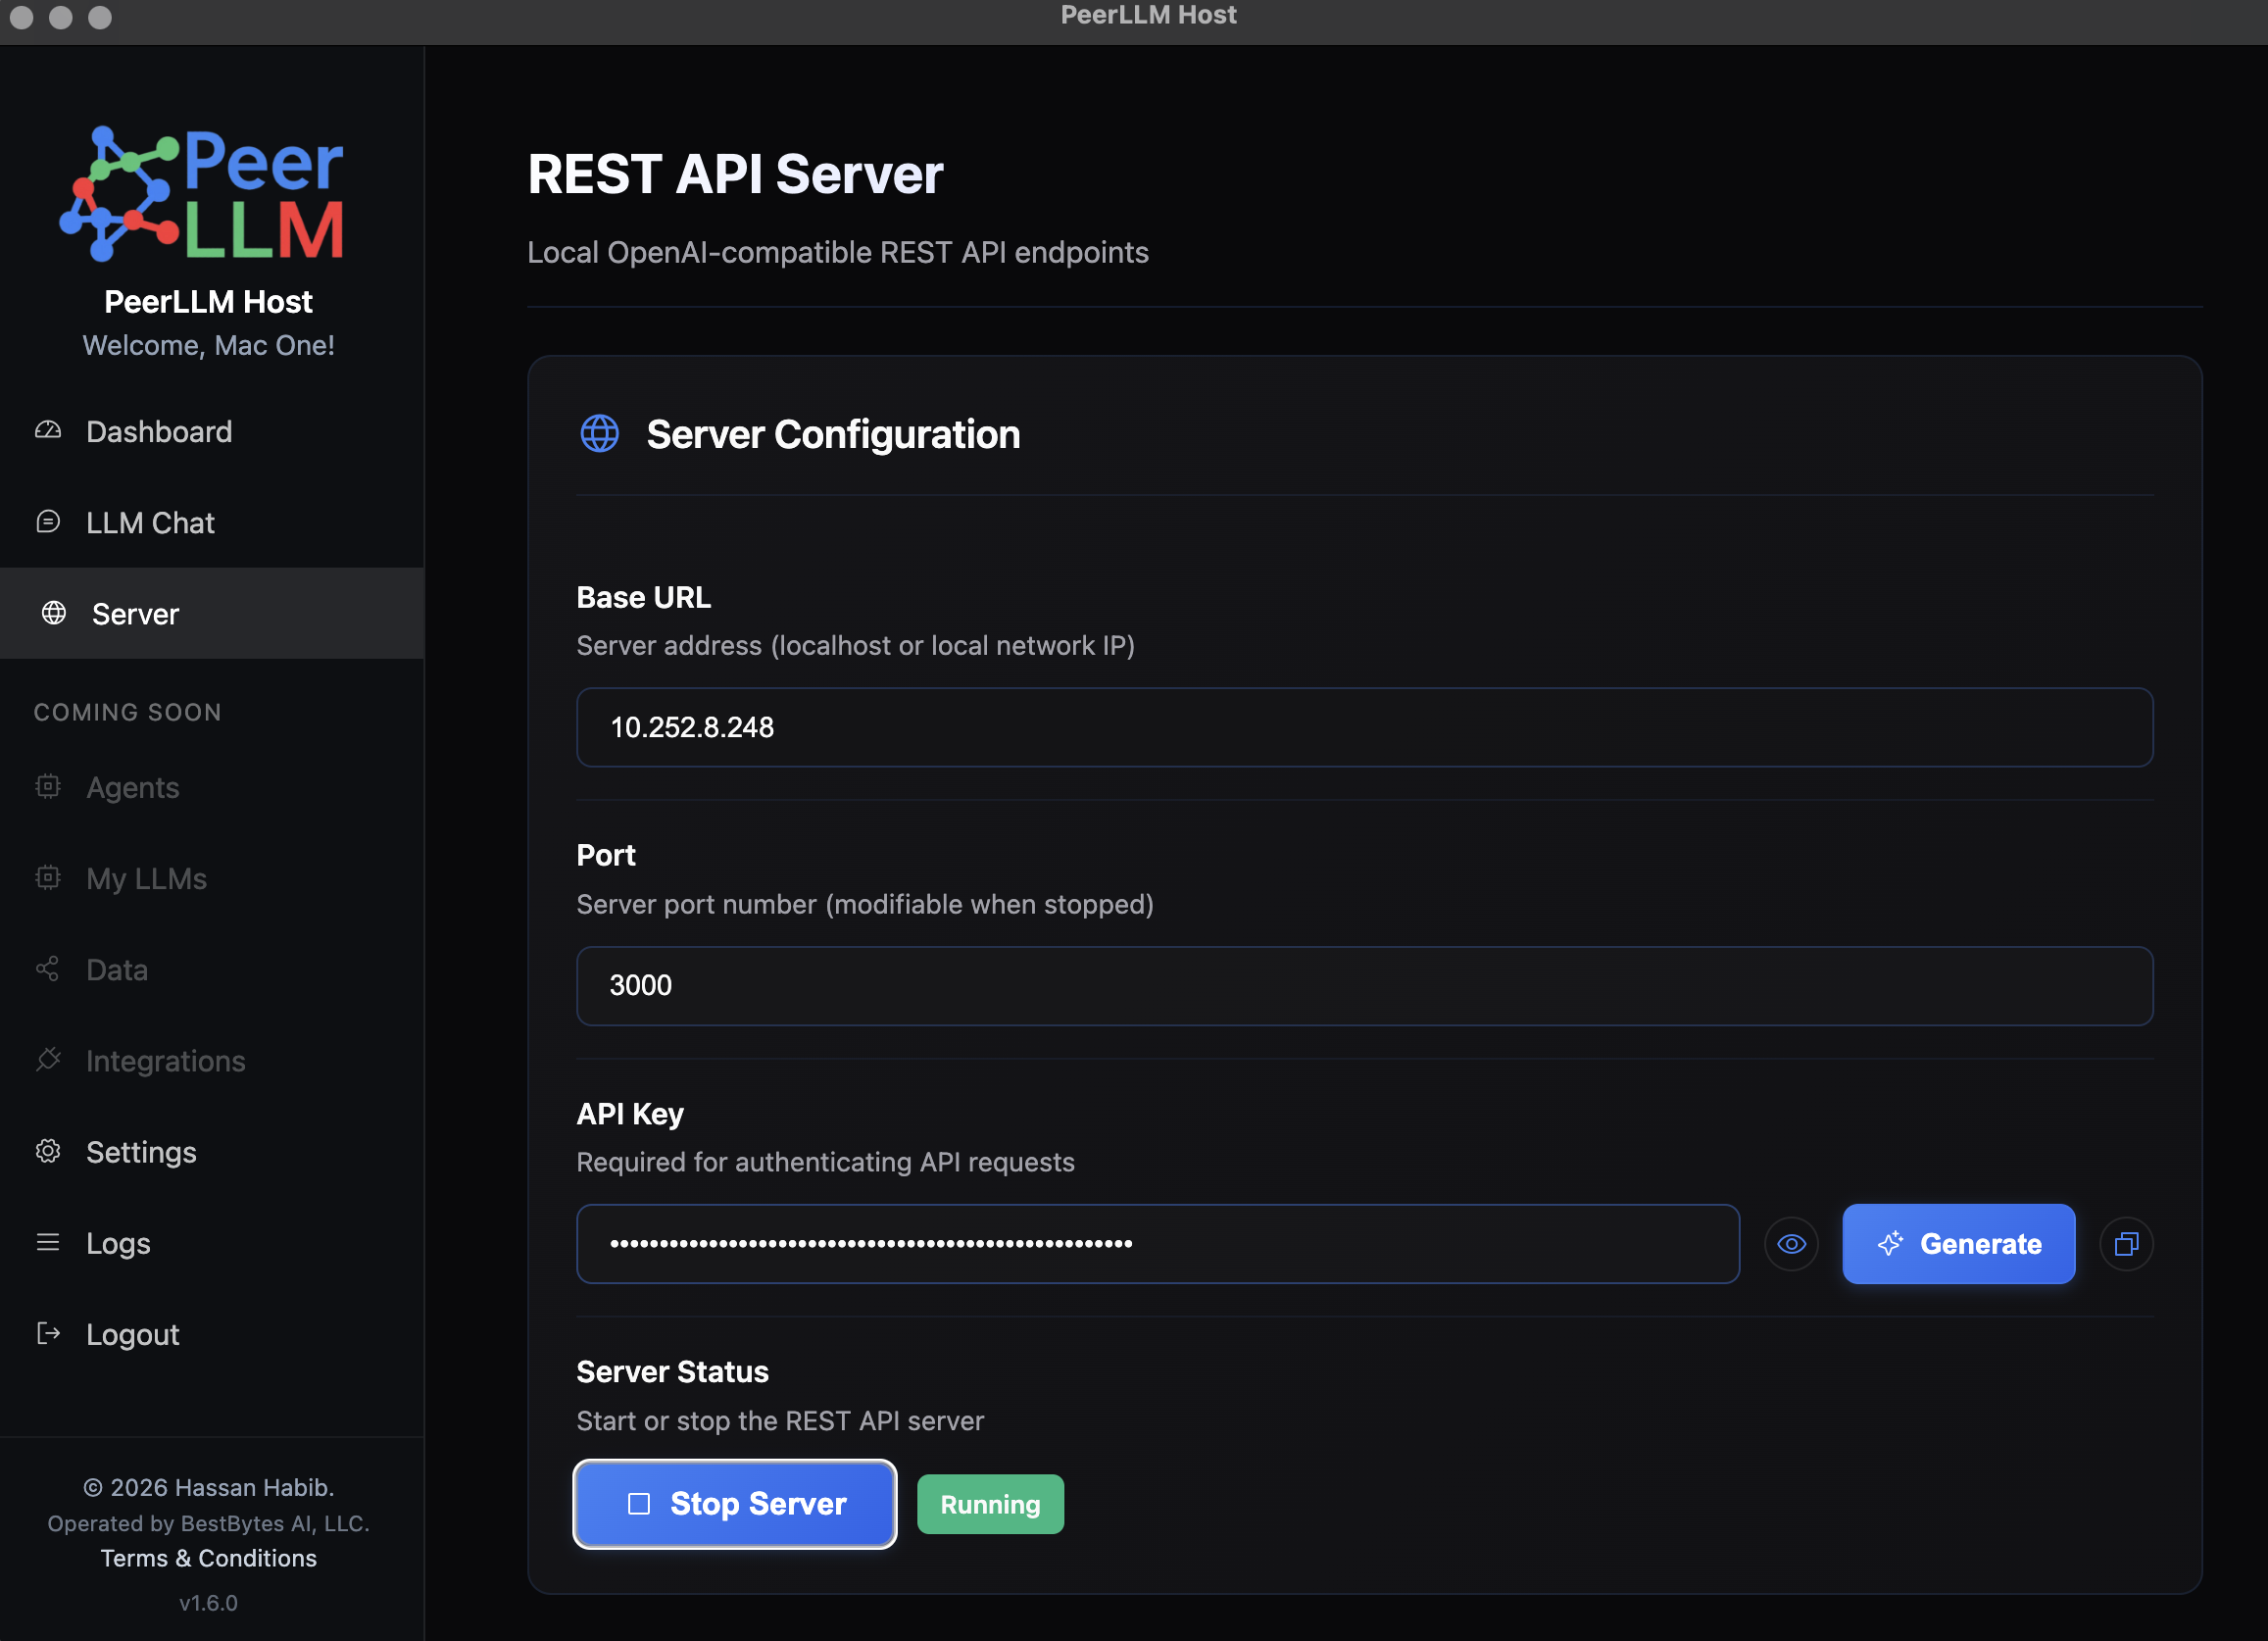
Task: Click the Logs lines icon
Action: tap(48, 1242)
